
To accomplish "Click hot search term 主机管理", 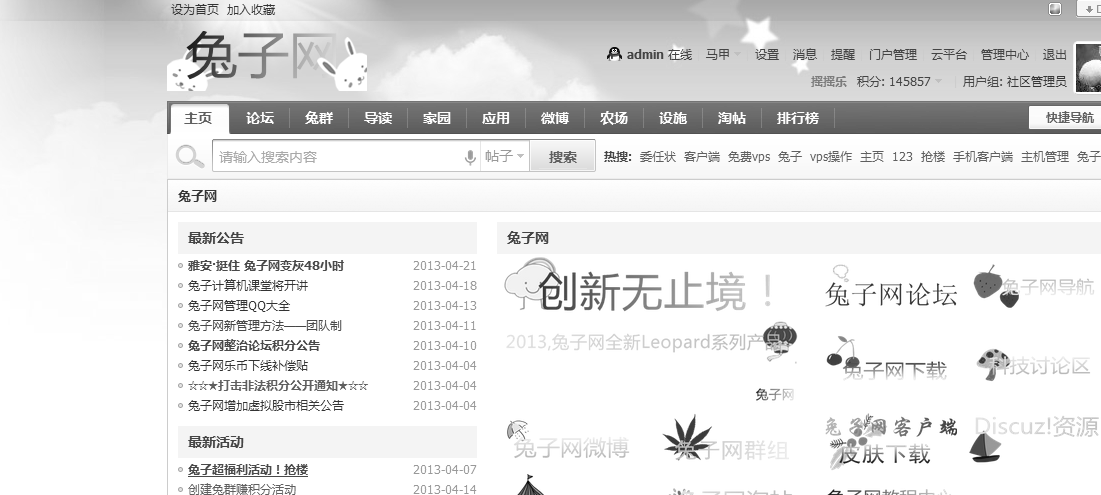I will (x=1045, y=157).
